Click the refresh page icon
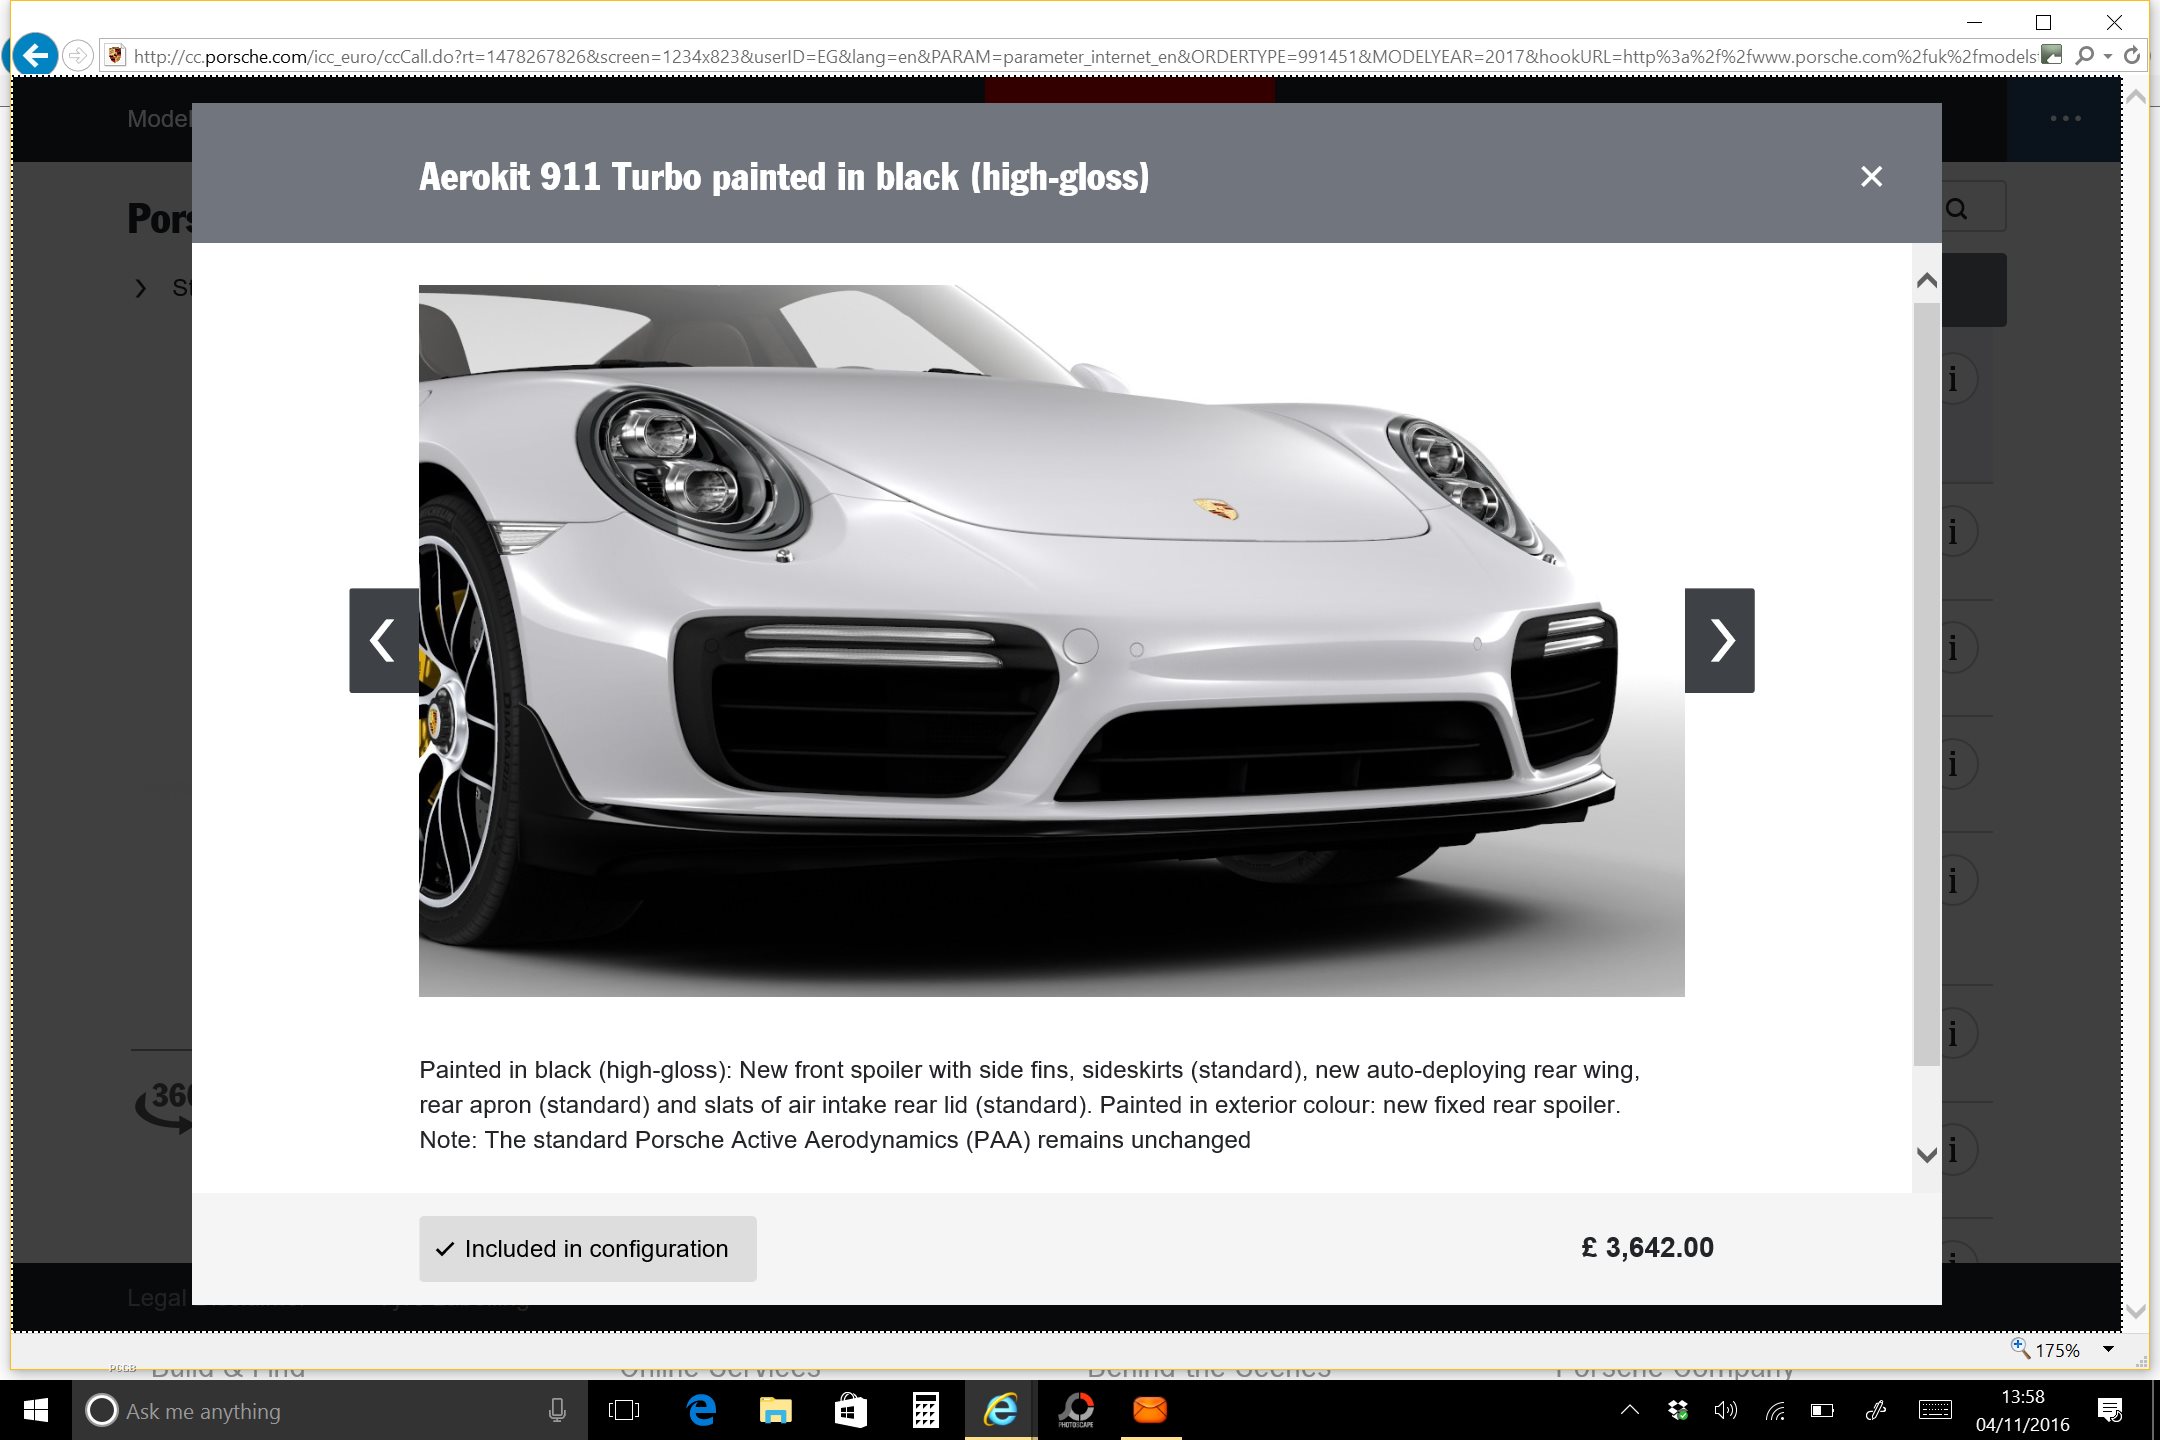The image size is (2160, 1440). pos(2132,55)
